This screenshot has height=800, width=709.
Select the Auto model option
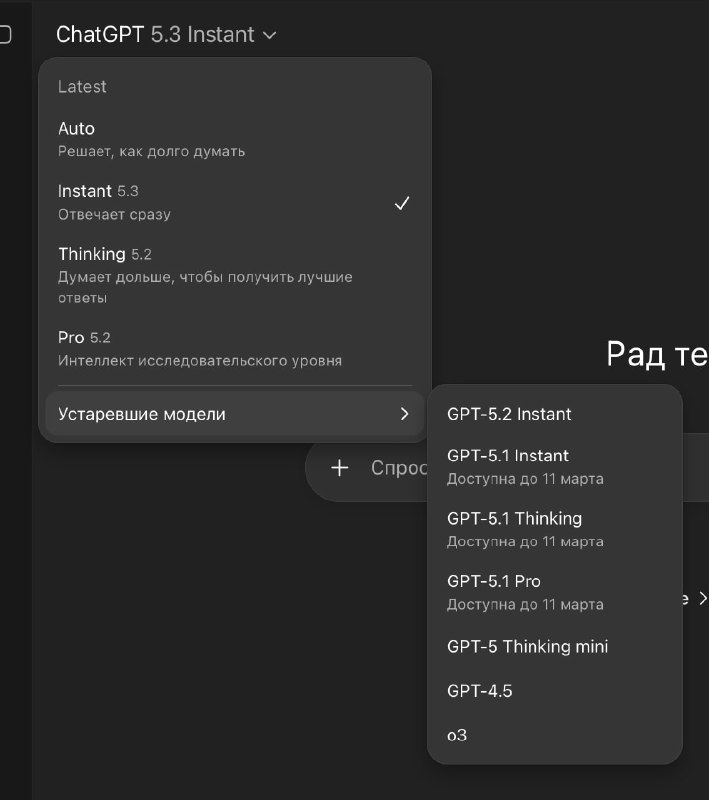pyautogui.click(x=150, y=139)
